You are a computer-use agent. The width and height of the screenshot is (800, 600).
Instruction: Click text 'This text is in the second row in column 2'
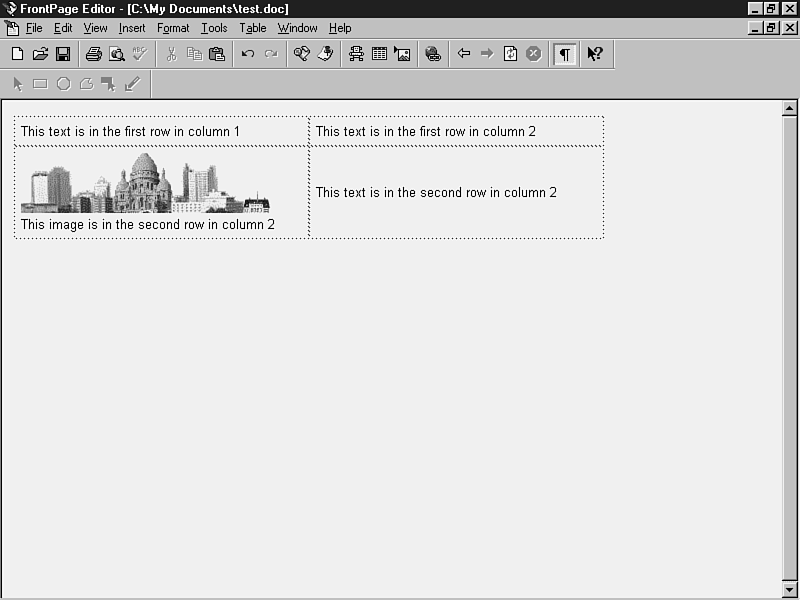tap(436, 192)
